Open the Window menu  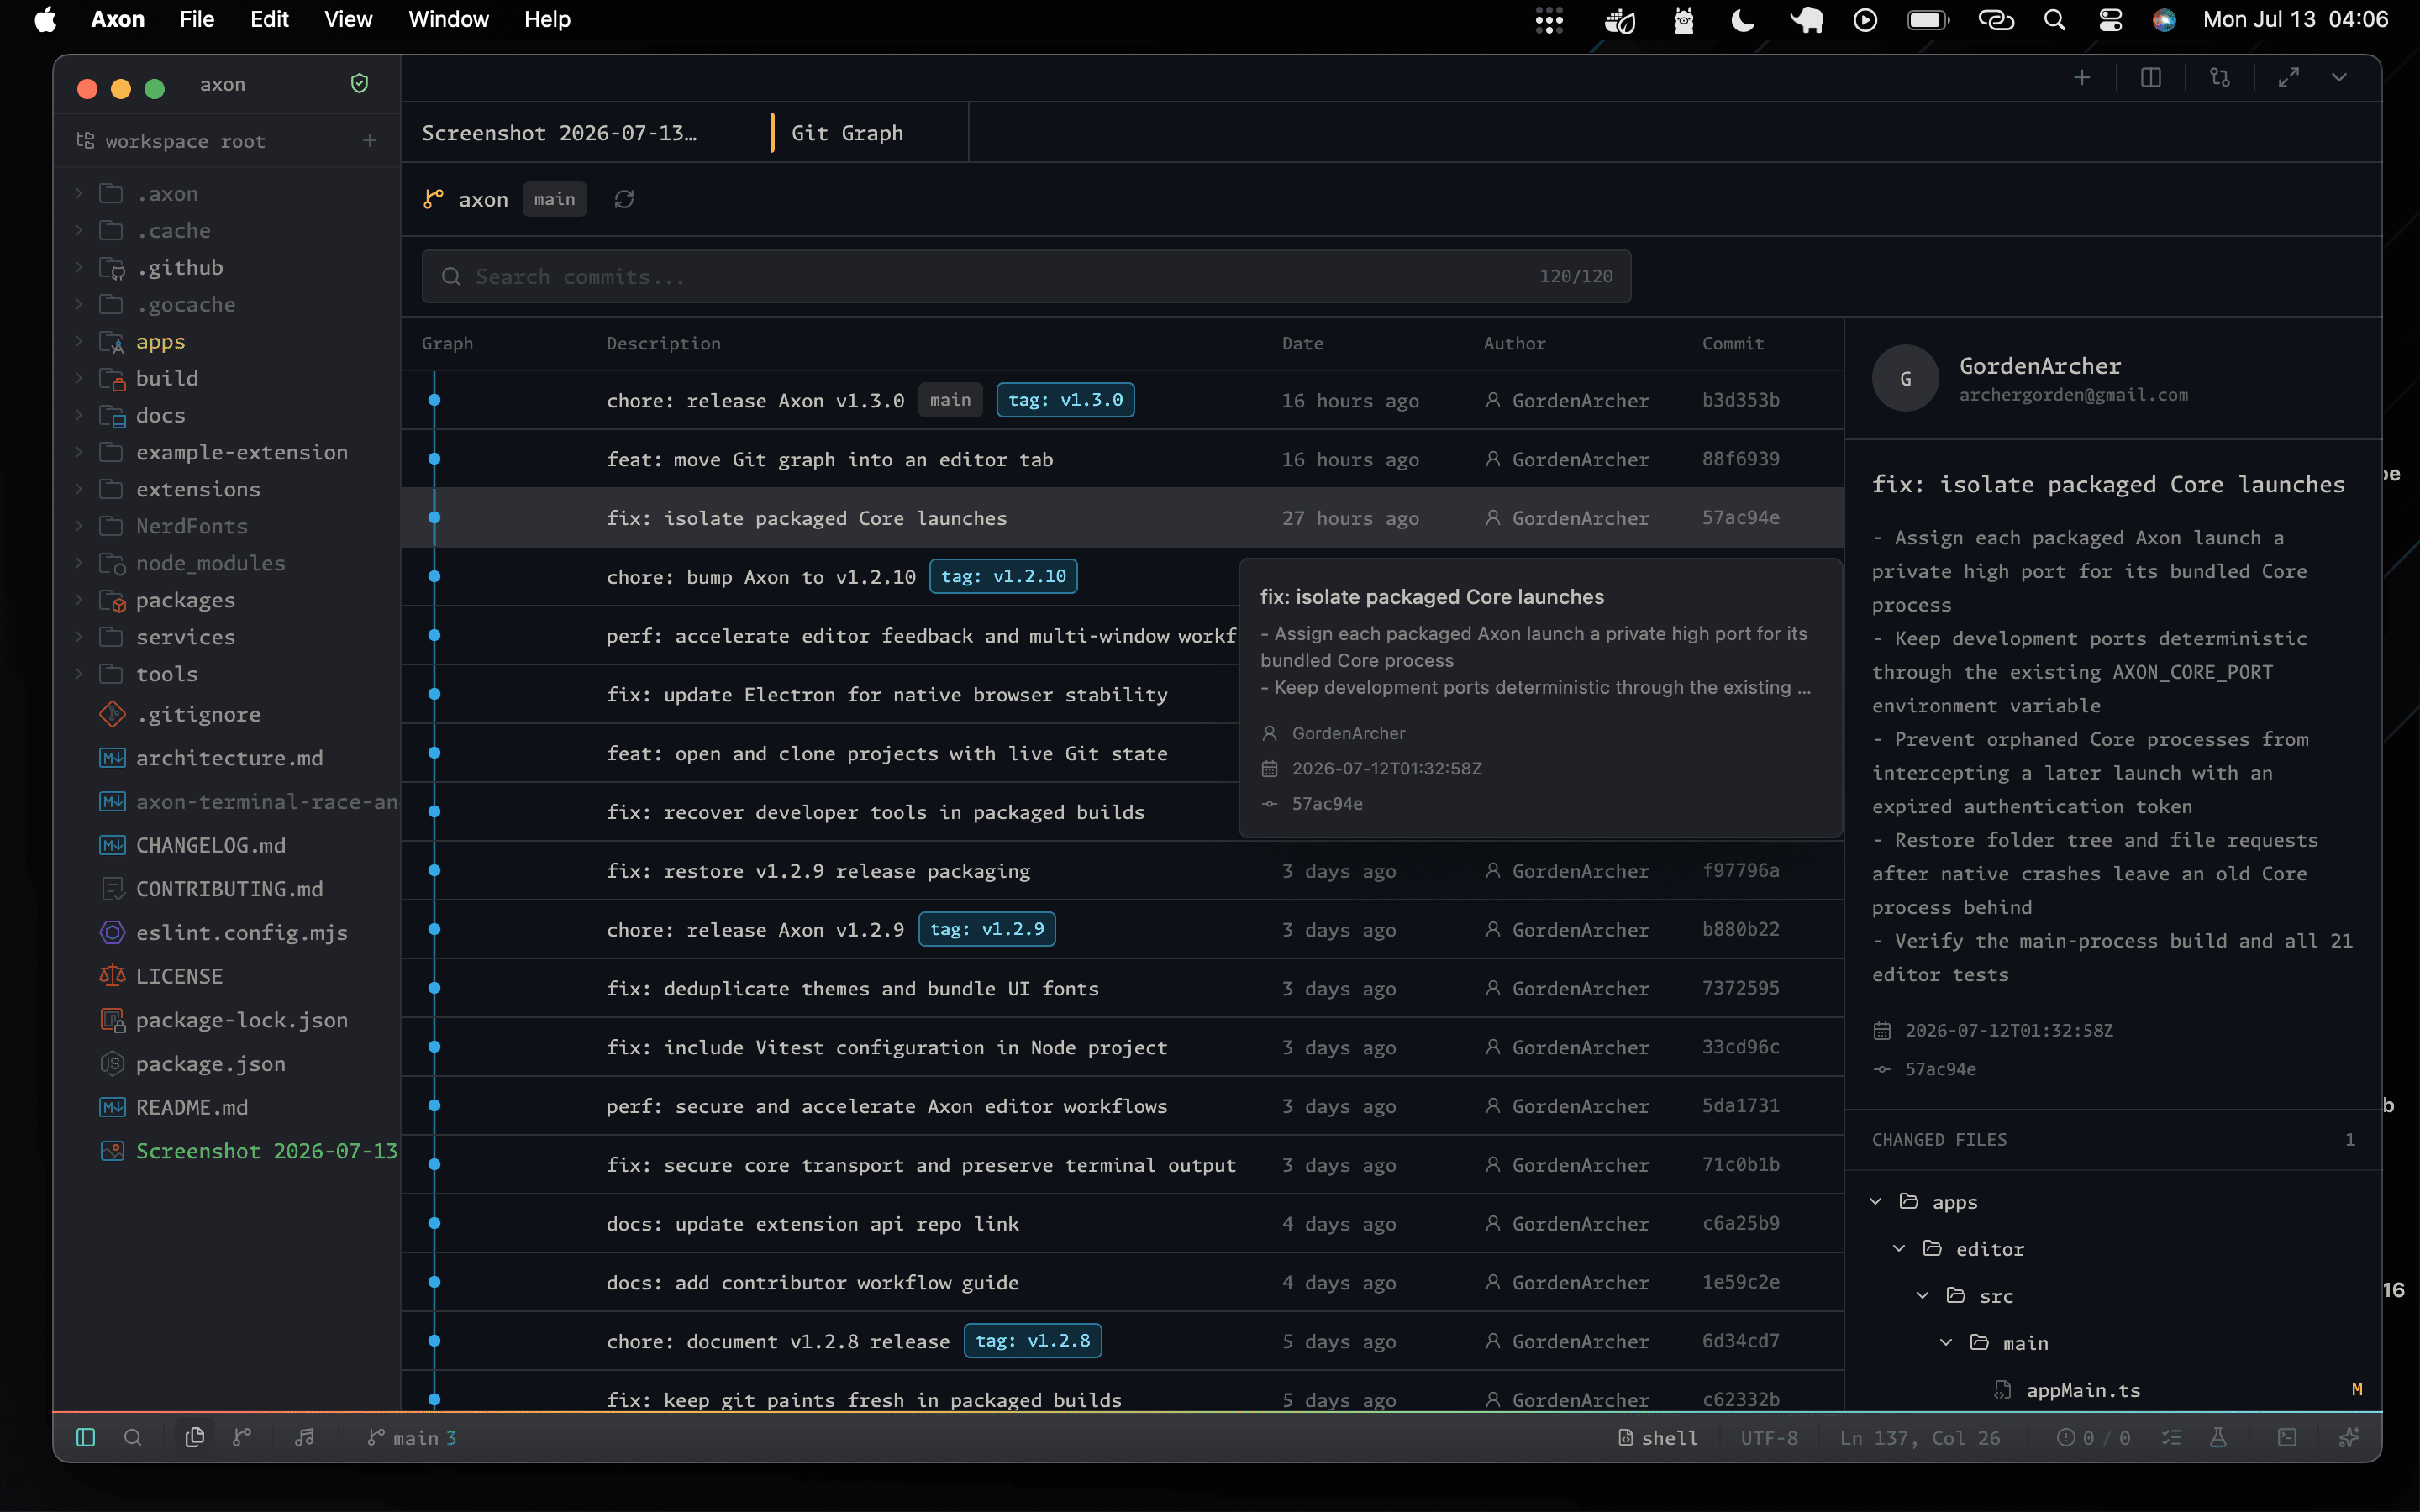click(x=448, y=19)
